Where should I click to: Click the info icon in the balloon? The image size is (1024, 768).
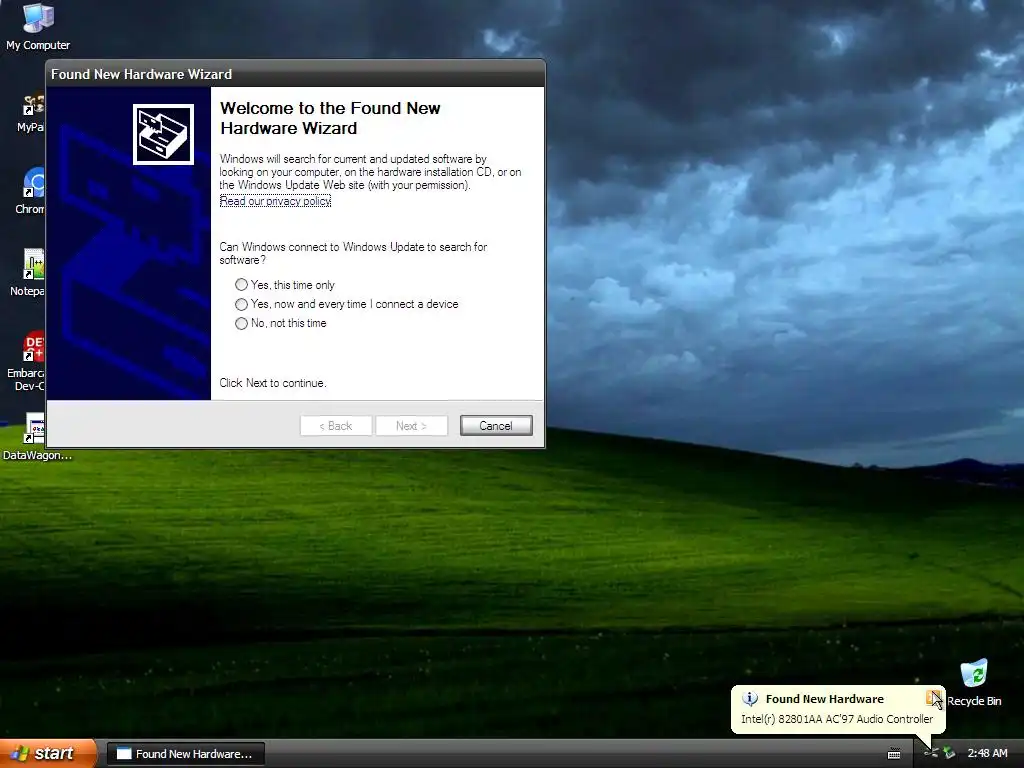(x=750, y=699)
